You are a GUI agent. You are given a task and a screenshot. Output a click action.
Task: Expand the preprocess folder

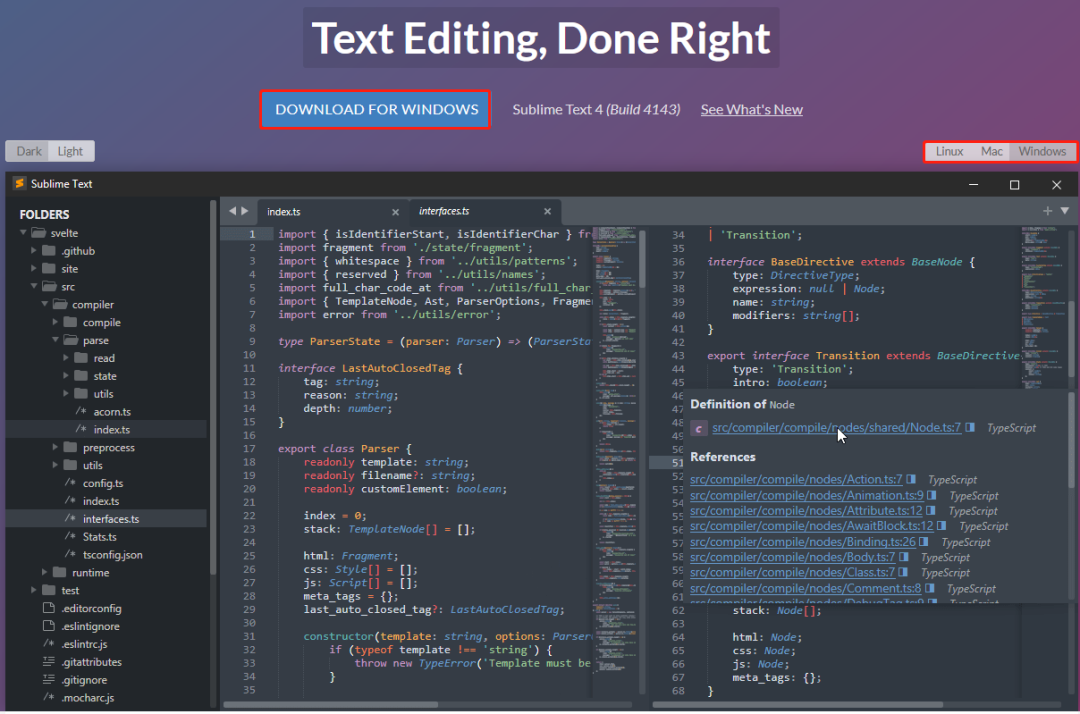pos(56,448)
